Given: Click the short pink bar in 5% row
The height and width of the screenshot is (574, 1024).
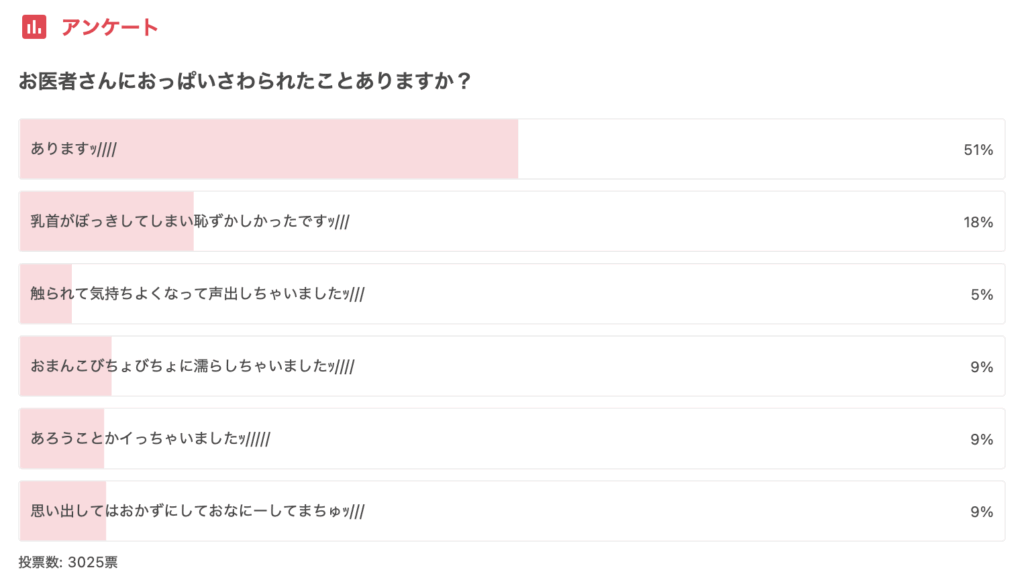Looking at the screenshot, I should (x=46, y=294).
